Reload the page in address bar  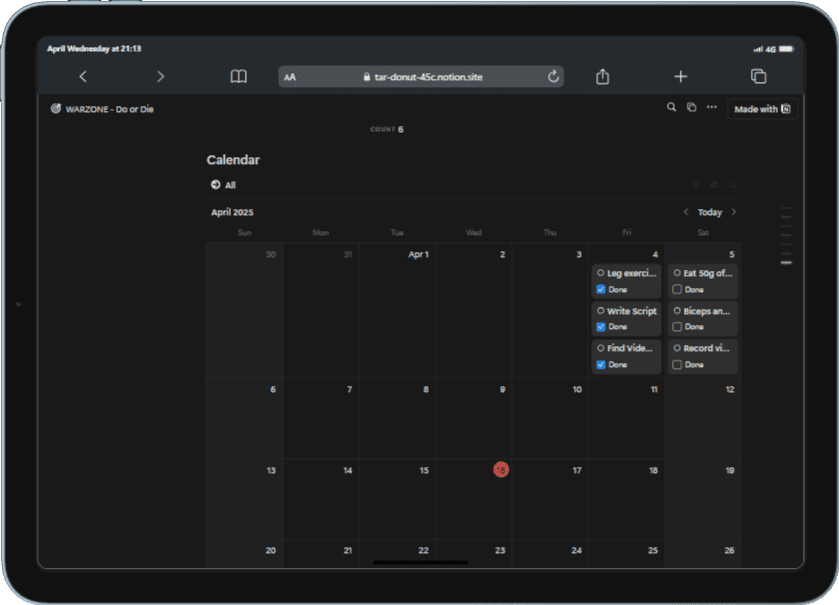[553, 76]
